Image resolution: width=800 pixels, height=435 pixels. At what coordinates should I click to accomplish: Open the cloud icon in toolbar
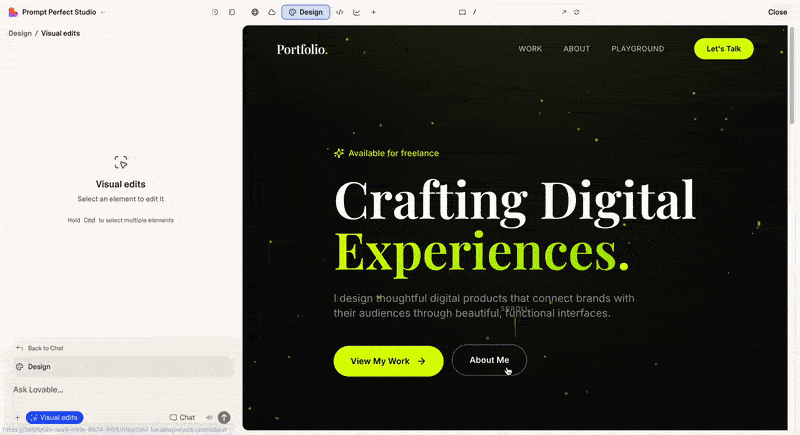coord(271,12)
